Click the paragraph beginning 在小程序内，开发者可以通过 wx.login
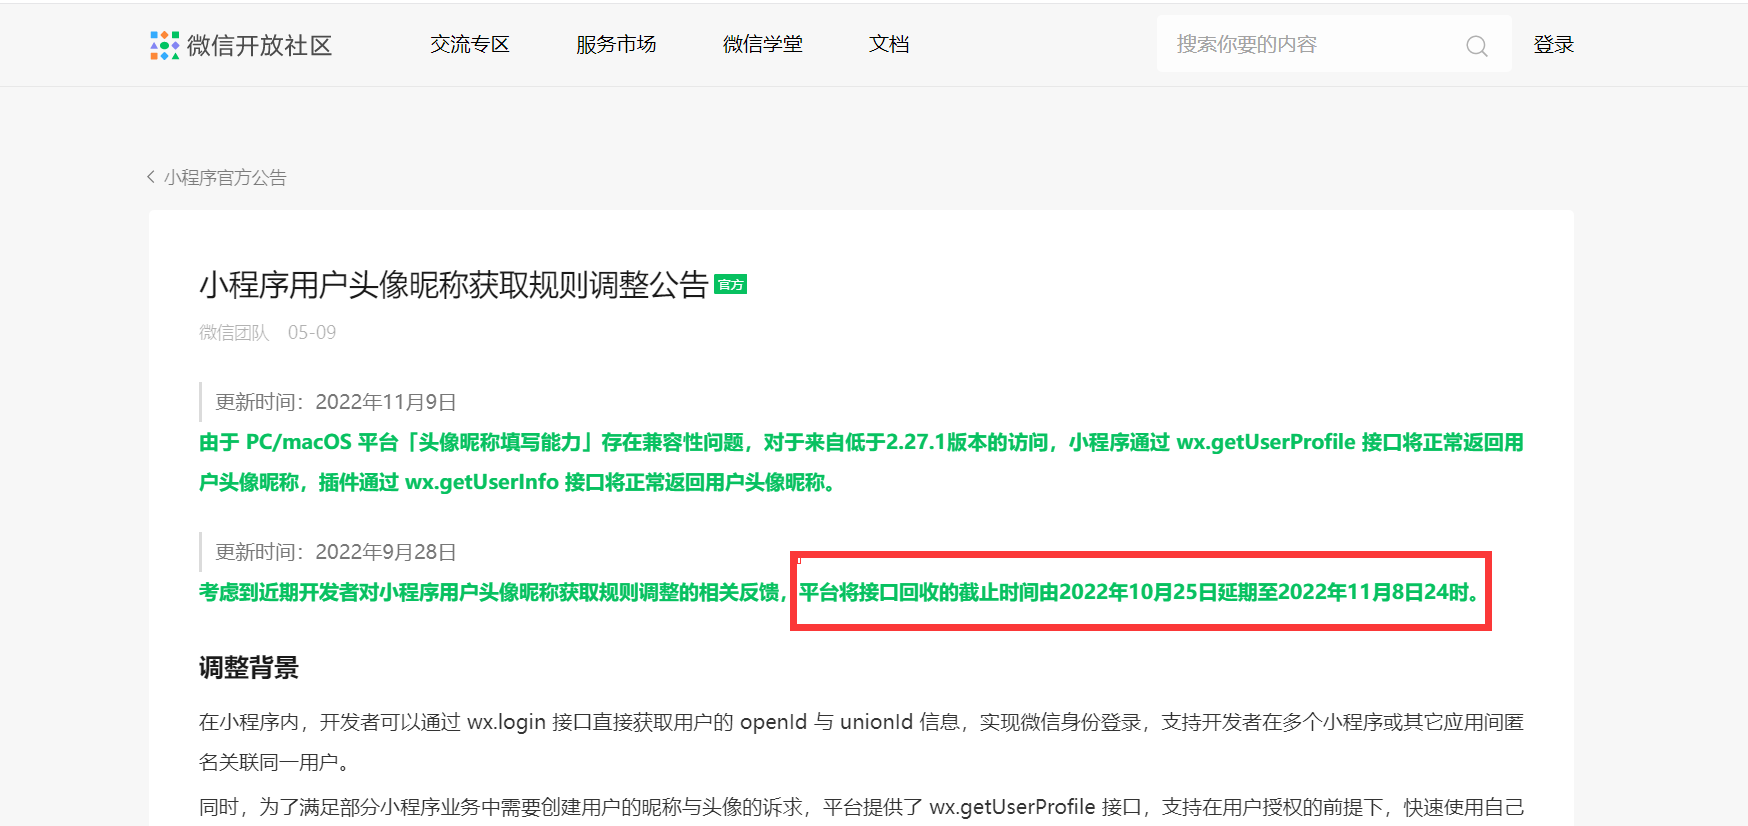 [861, 742]
